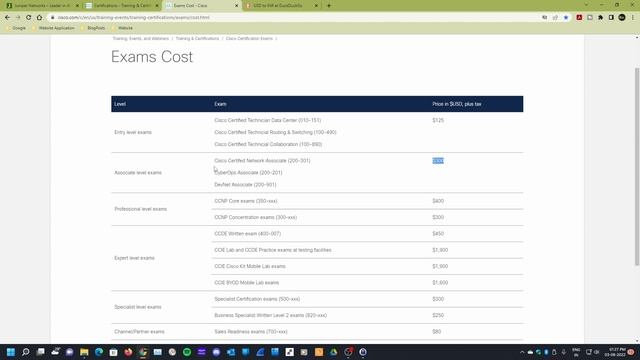640x360 pixels.
Task: Follow the Cisco Certification Exams breadcrumb
Action: pyautogui.click(x=249, y=38)
